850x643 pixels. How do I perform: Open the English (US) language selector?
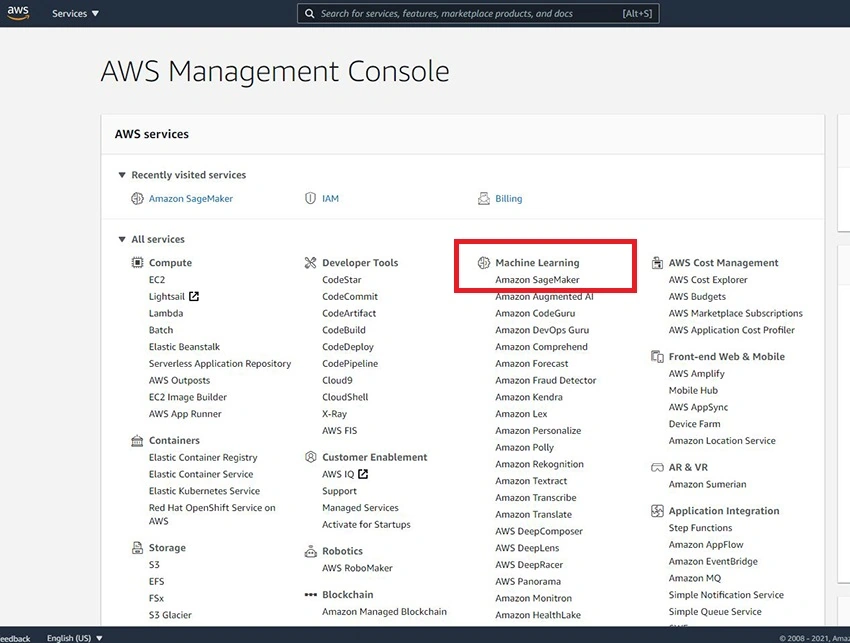75,638
